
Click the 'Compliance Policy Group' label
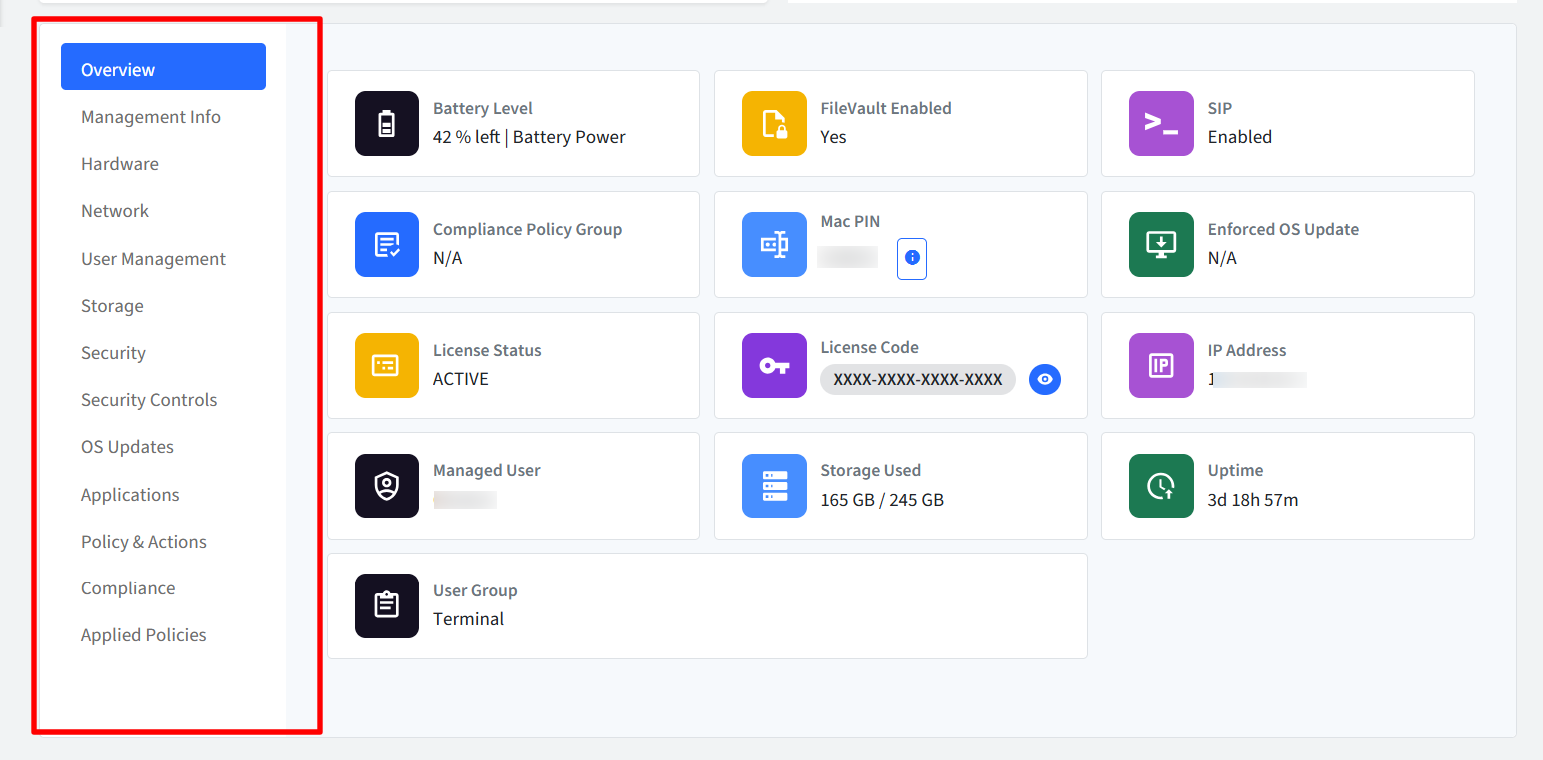coord(527,229)
